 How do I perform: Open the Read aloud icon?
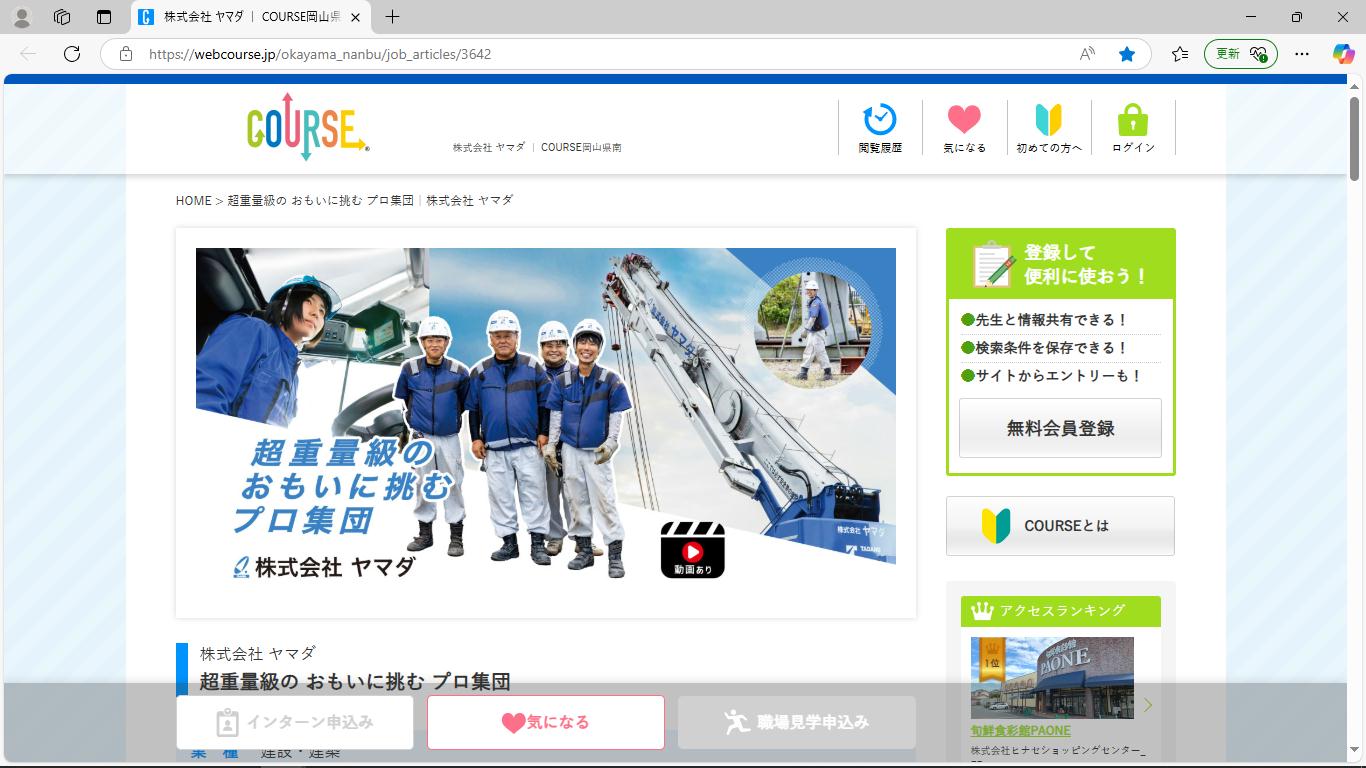[x=1087, y=54]
